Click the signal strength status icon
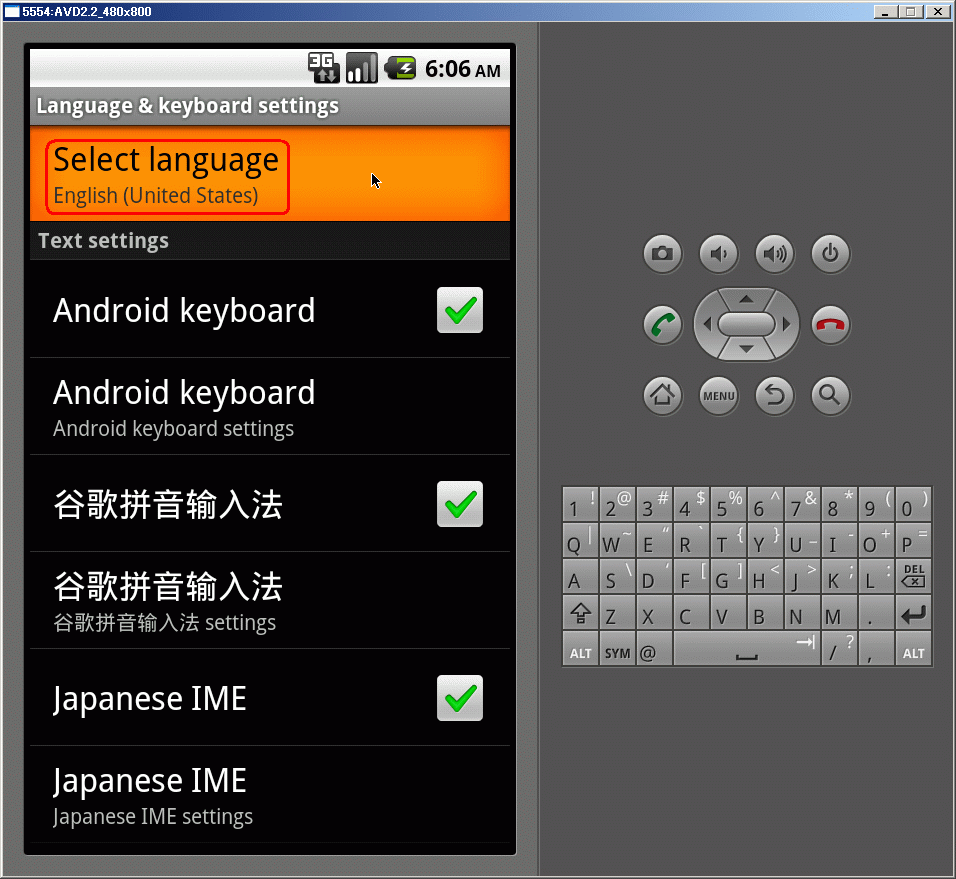 pos(362,68)
